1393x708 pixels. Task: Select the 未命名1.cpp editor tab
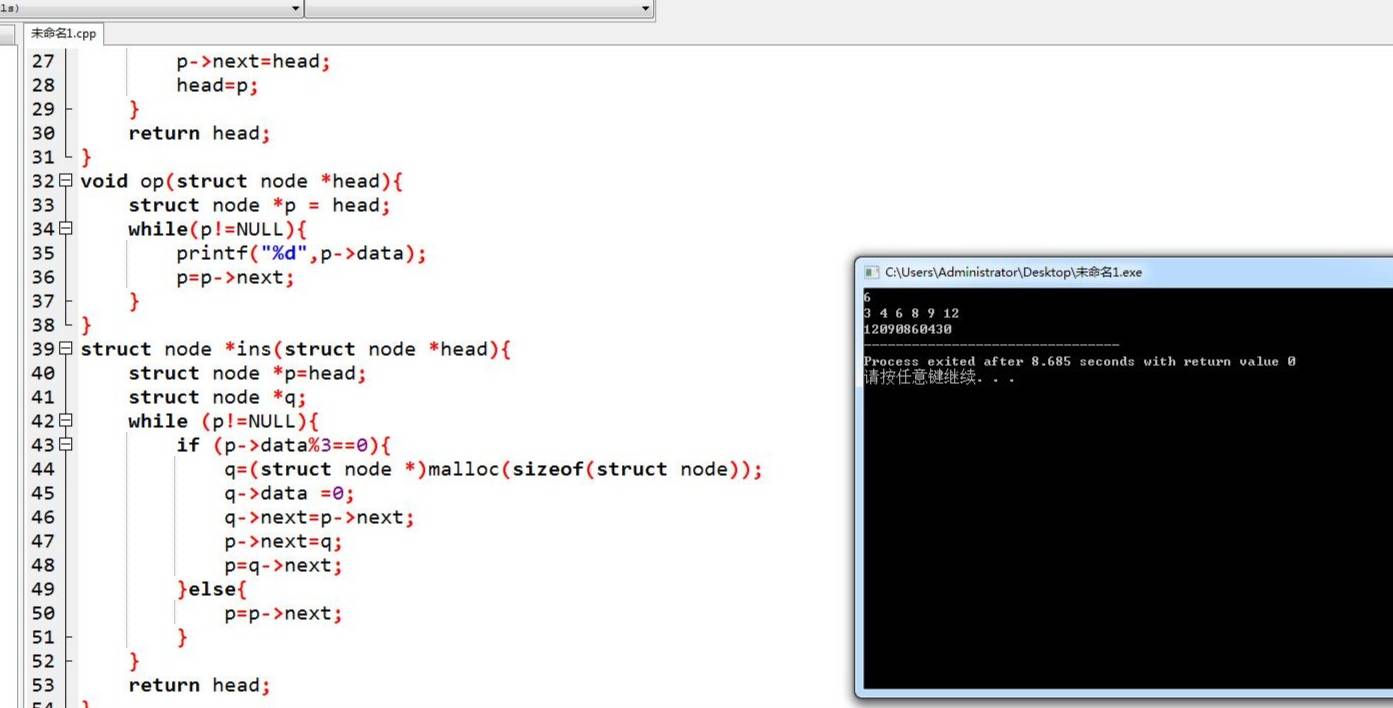(63, 33)
